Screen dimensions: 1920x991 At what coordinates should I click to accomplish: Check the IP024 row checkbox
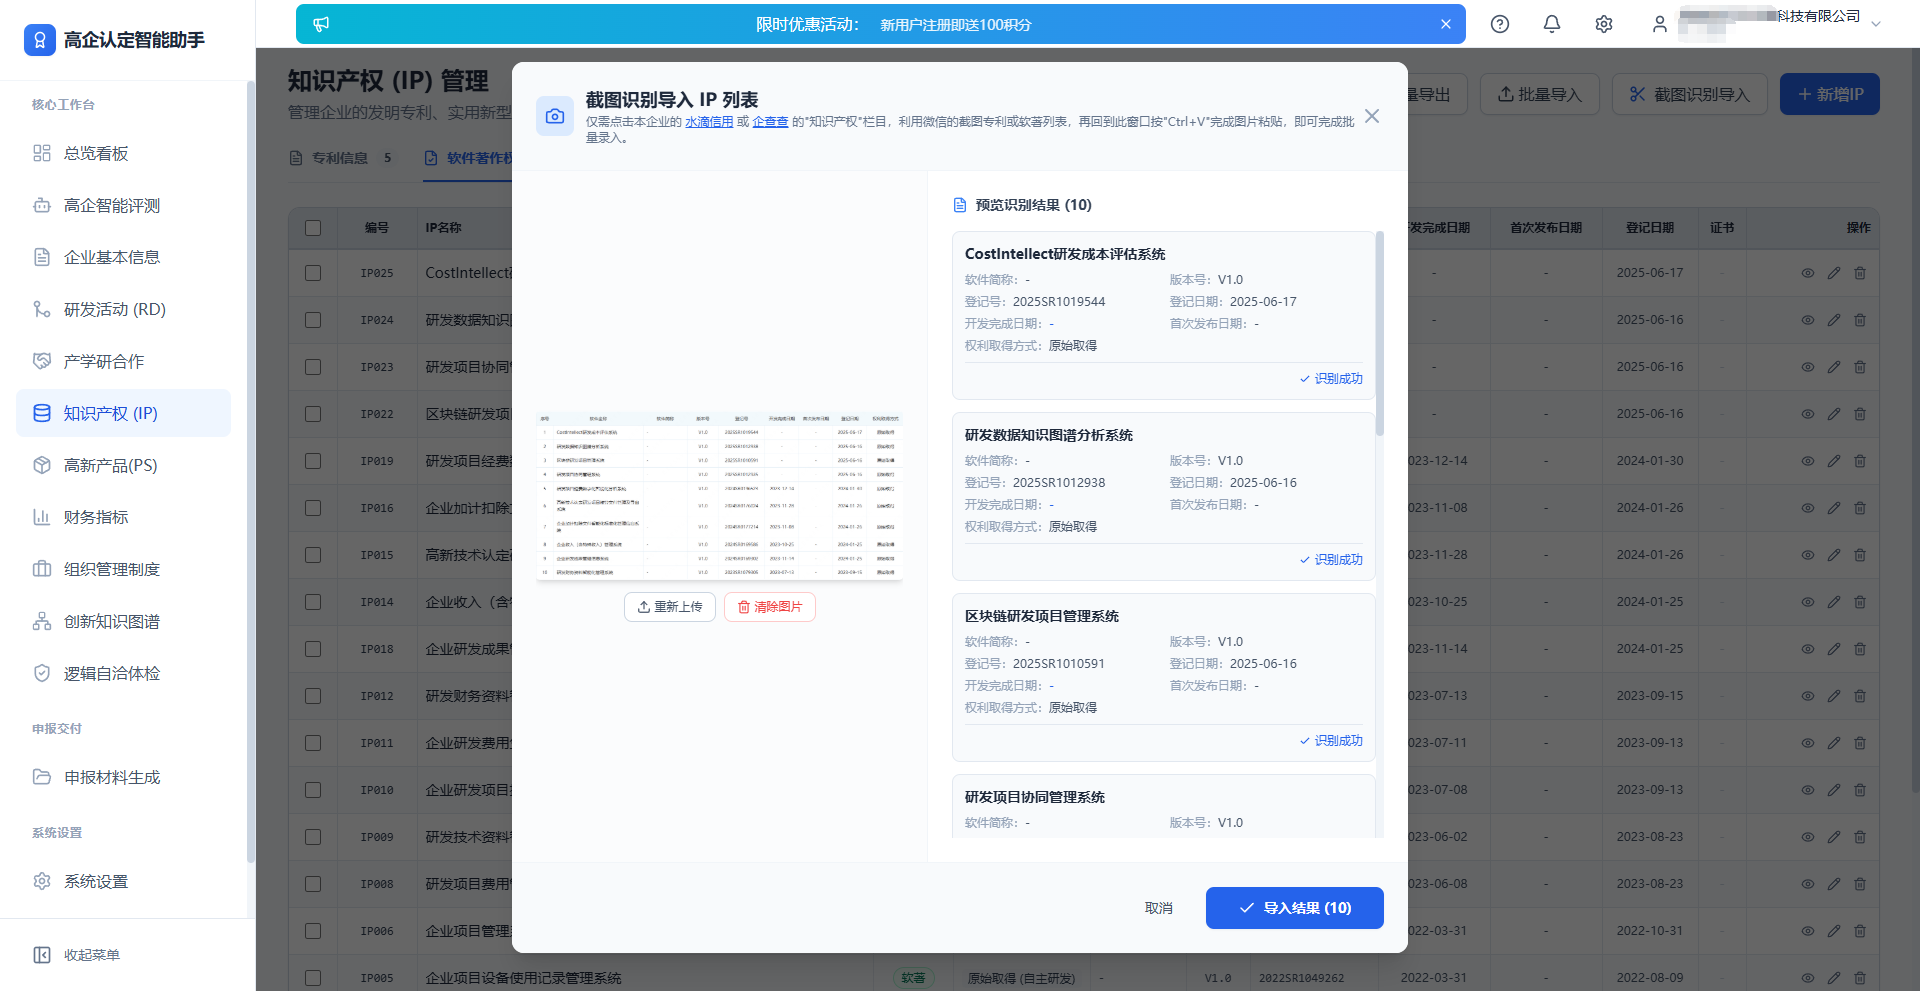tap(313, 320)
